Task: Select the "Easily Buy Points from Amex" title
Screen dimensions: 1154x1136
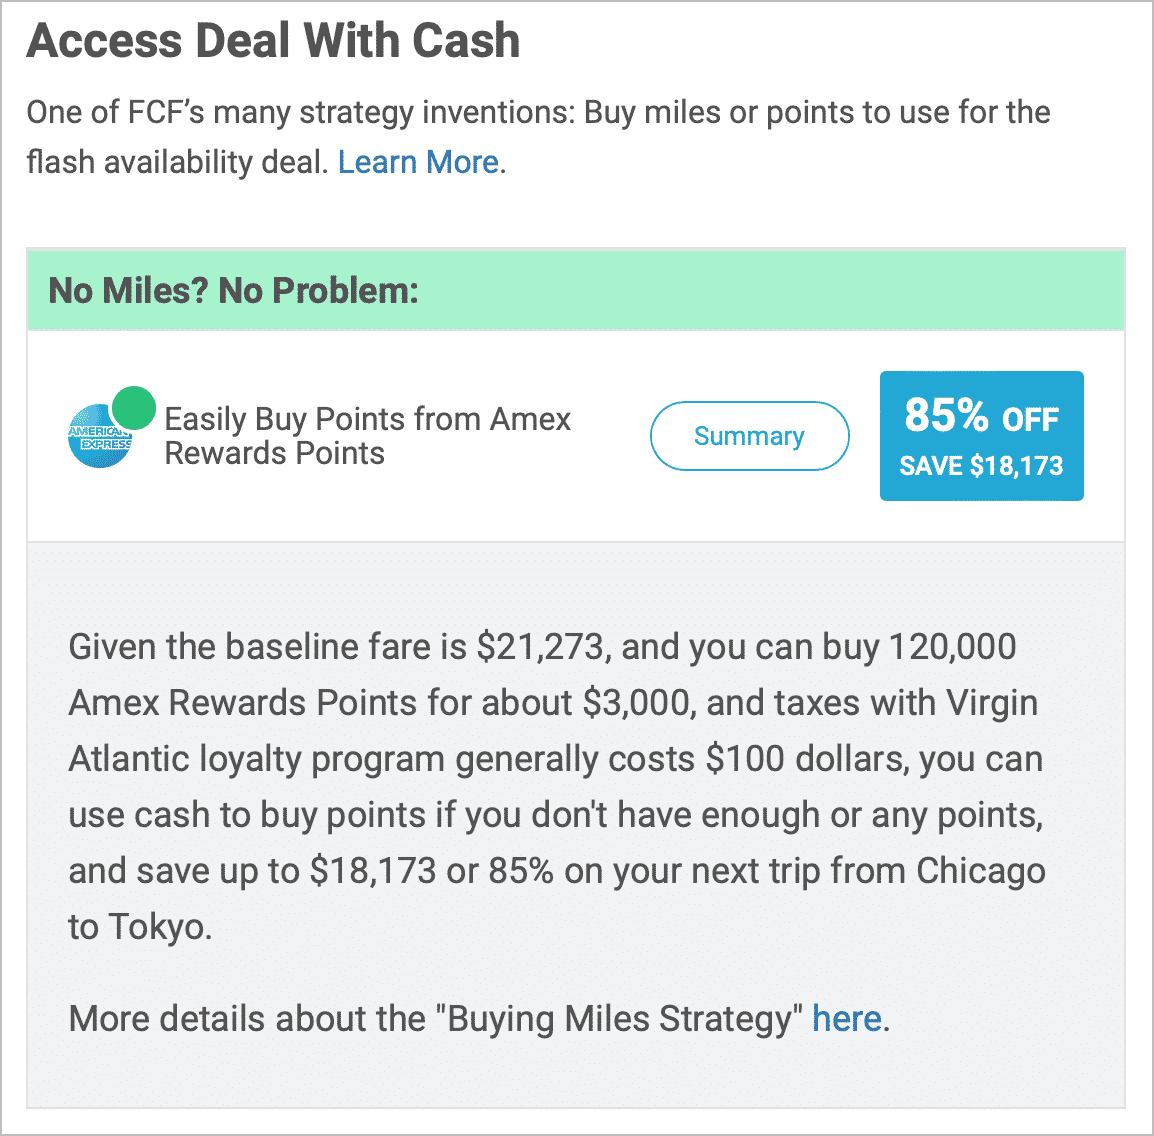Action: click(x=367, y=419)
